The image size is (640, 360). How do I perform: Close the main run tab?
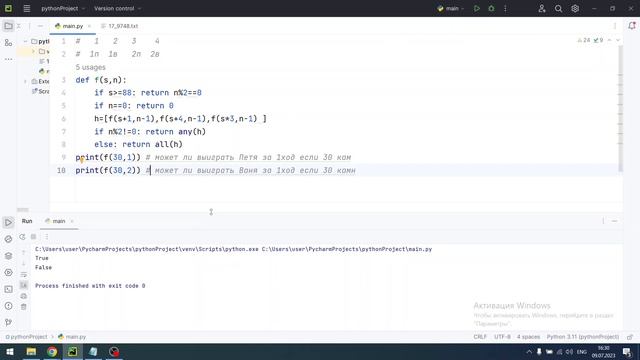pos(72,221)
